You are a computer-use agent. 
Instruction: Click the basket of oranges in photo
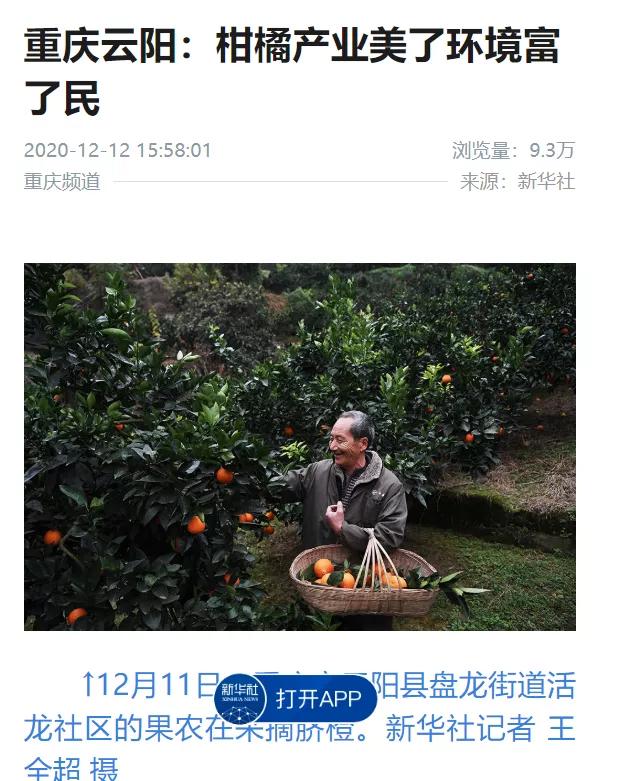pyautogui.click(x=364, y=580)
